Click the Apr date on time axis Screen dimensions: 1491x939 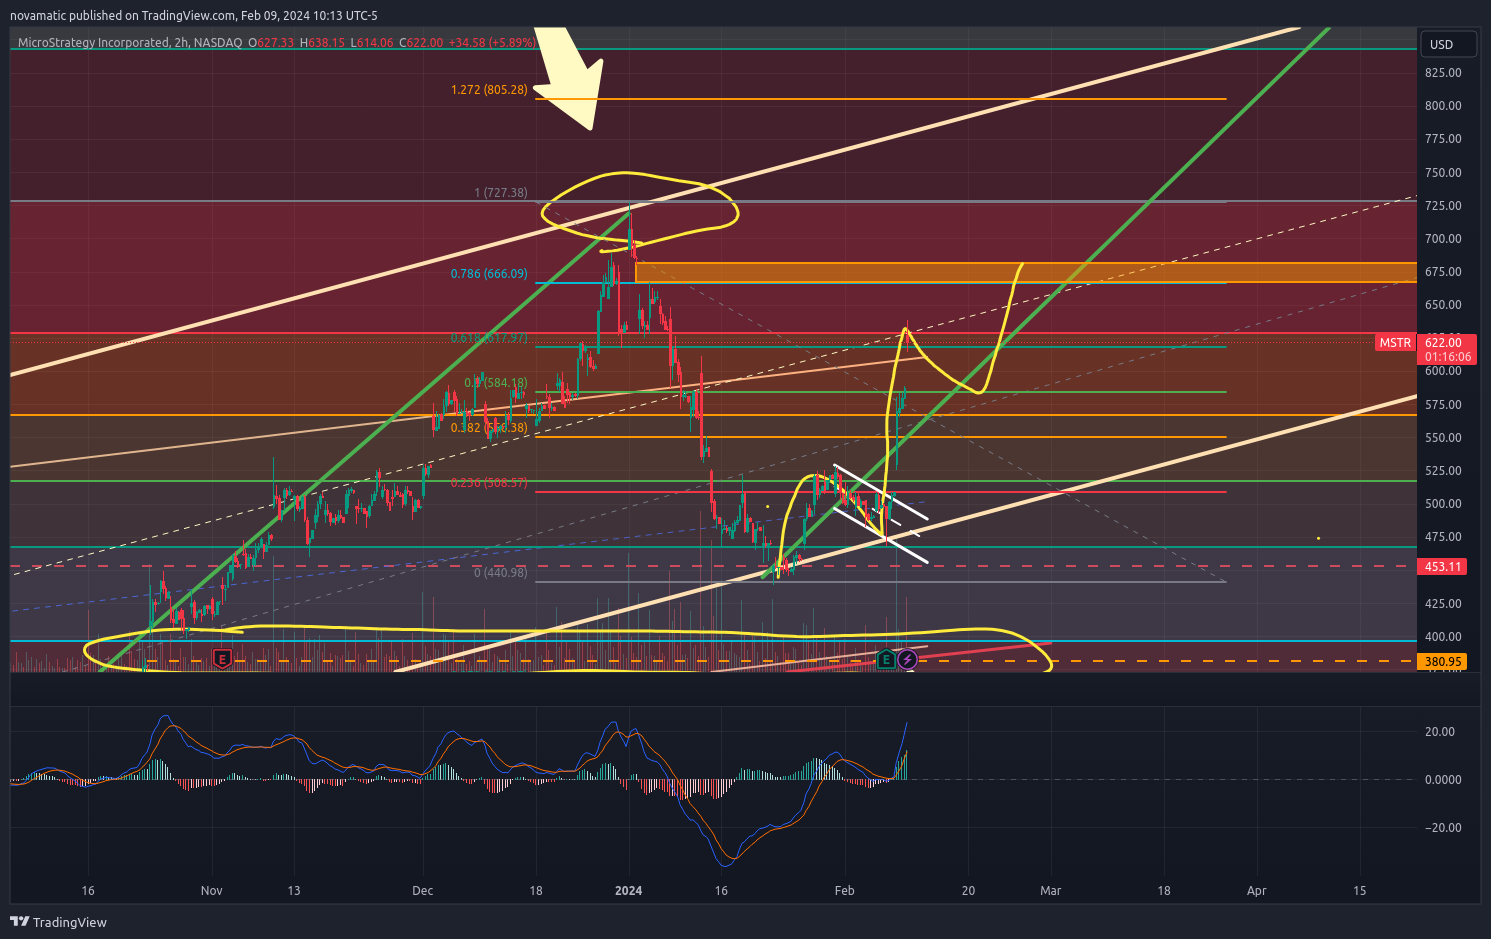(x=1257, y=891)
